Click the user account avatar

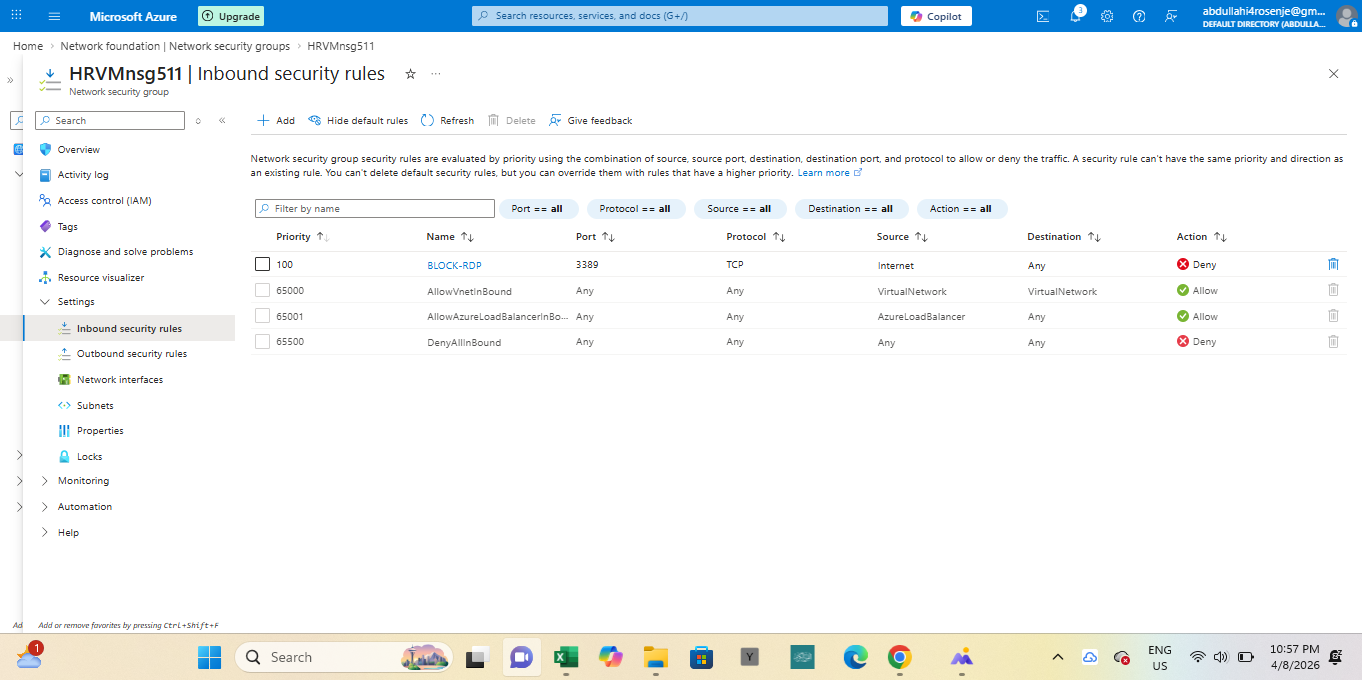[x=1346, y=16]
